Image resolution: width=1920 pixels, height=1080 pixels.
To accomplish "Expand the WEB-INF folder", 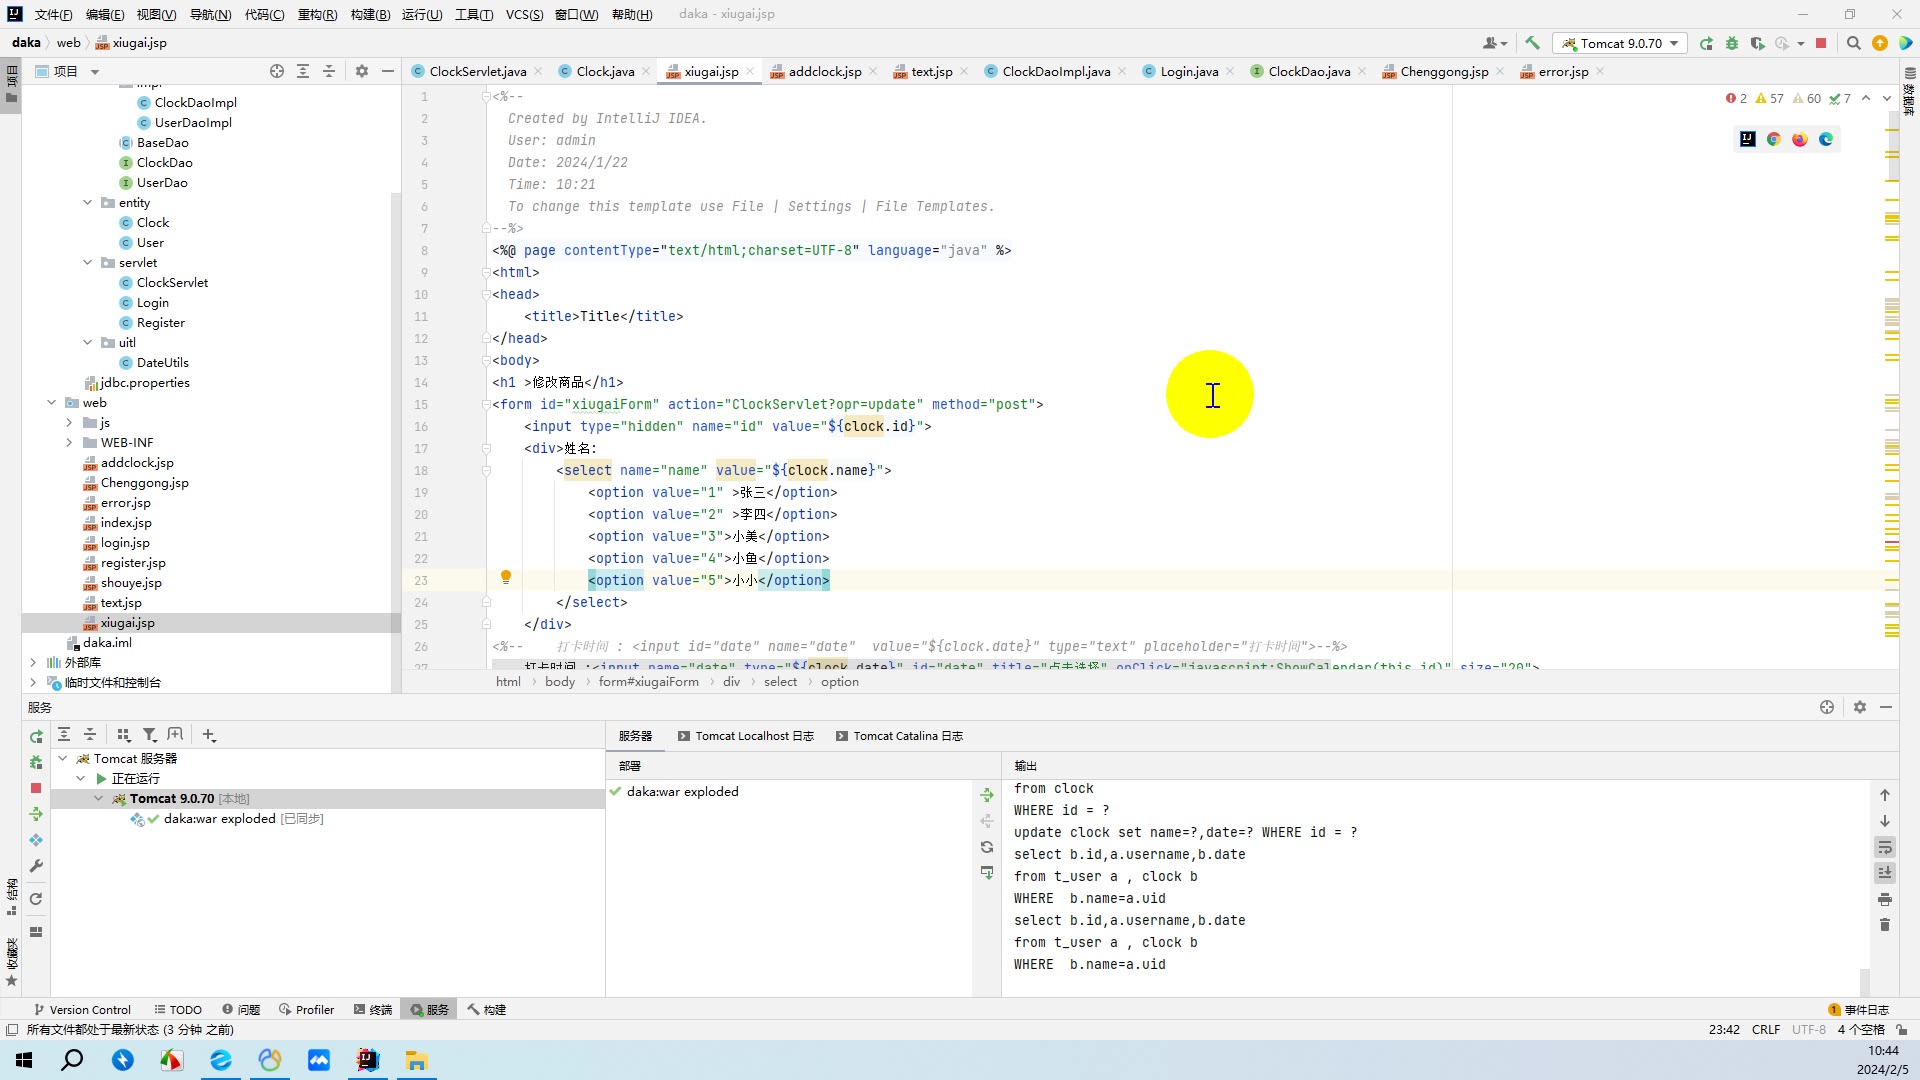I will [x=69, y=442].
